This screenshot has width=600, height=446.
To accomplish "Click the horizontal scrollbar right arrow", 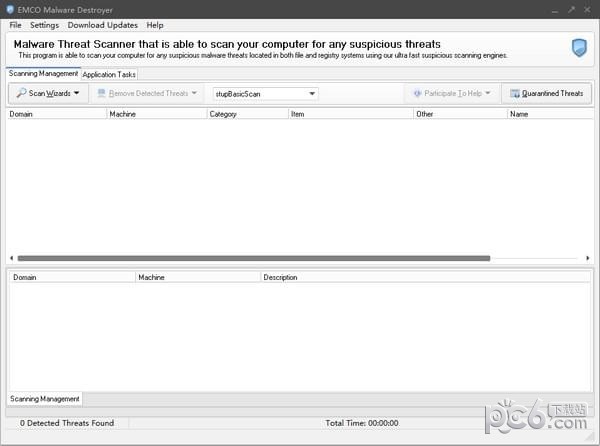I will point(587,258).
